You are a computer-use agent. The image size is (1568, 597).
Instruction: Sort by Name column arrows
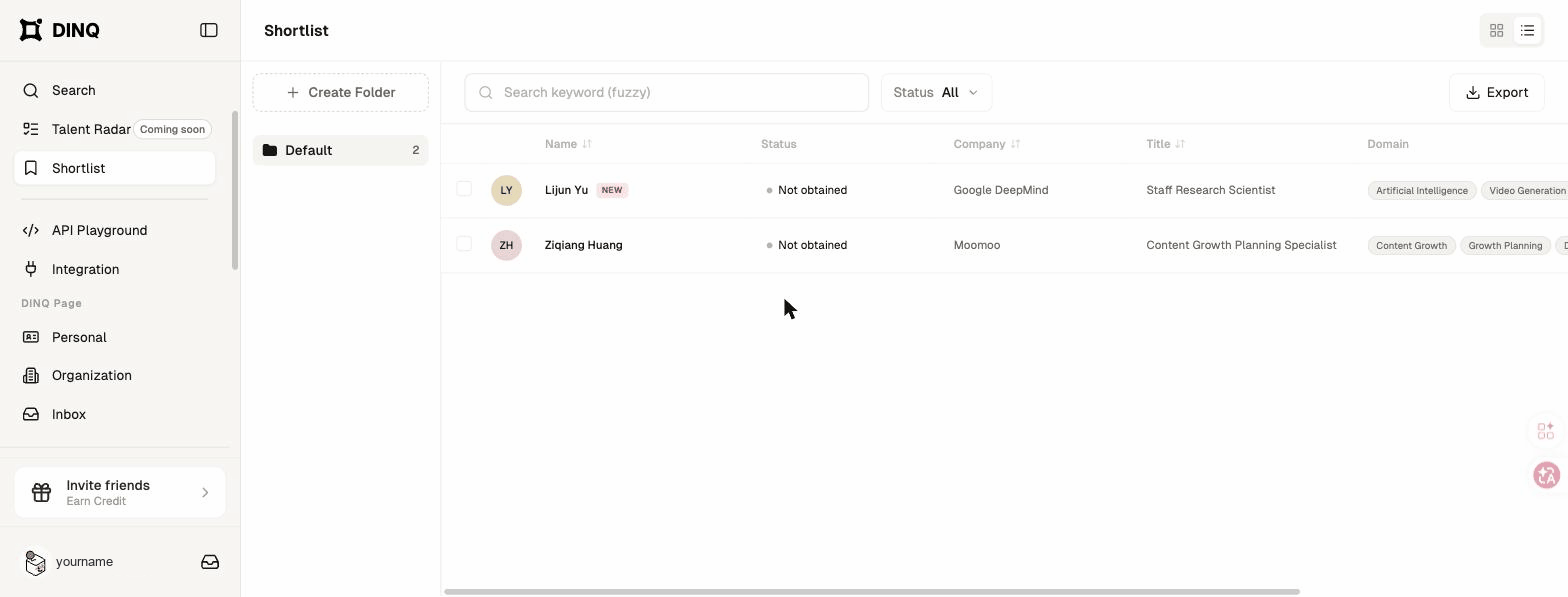[x=587, y=144]
